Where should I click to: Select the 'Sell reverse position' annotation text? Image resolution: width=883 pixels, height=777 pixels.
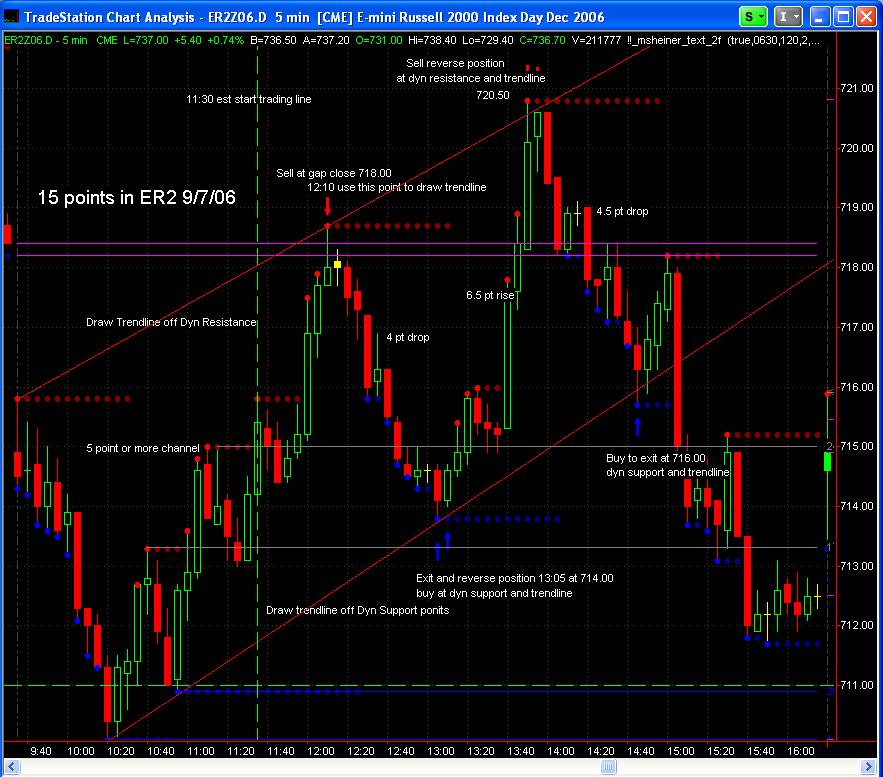455,63
